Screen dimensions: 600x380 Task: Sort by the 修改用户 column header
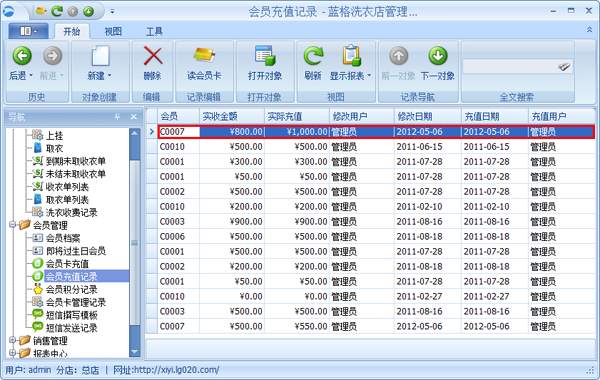click(362, 116)
